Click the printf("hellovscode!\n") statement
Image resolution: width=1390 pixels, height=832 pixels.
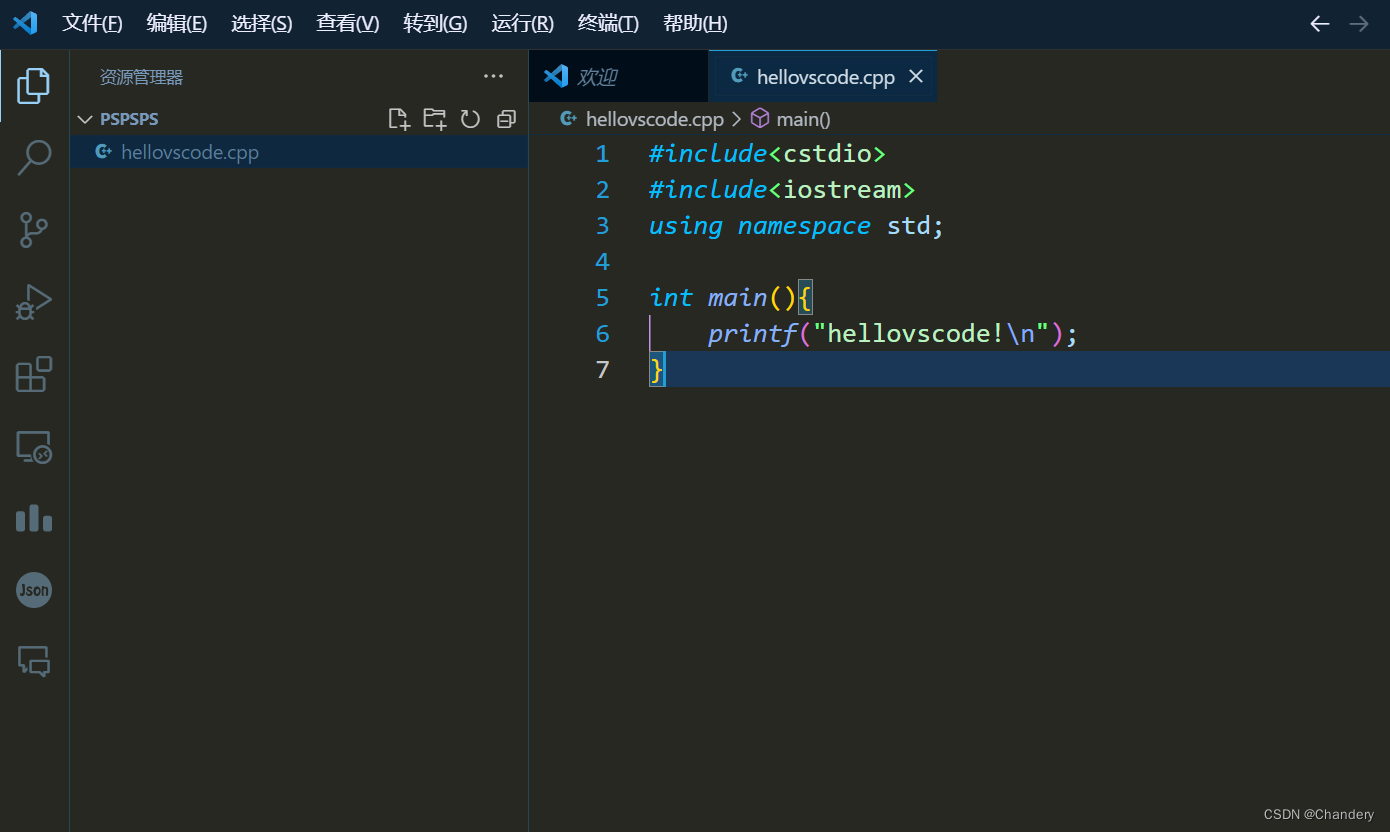pos(893,334)
